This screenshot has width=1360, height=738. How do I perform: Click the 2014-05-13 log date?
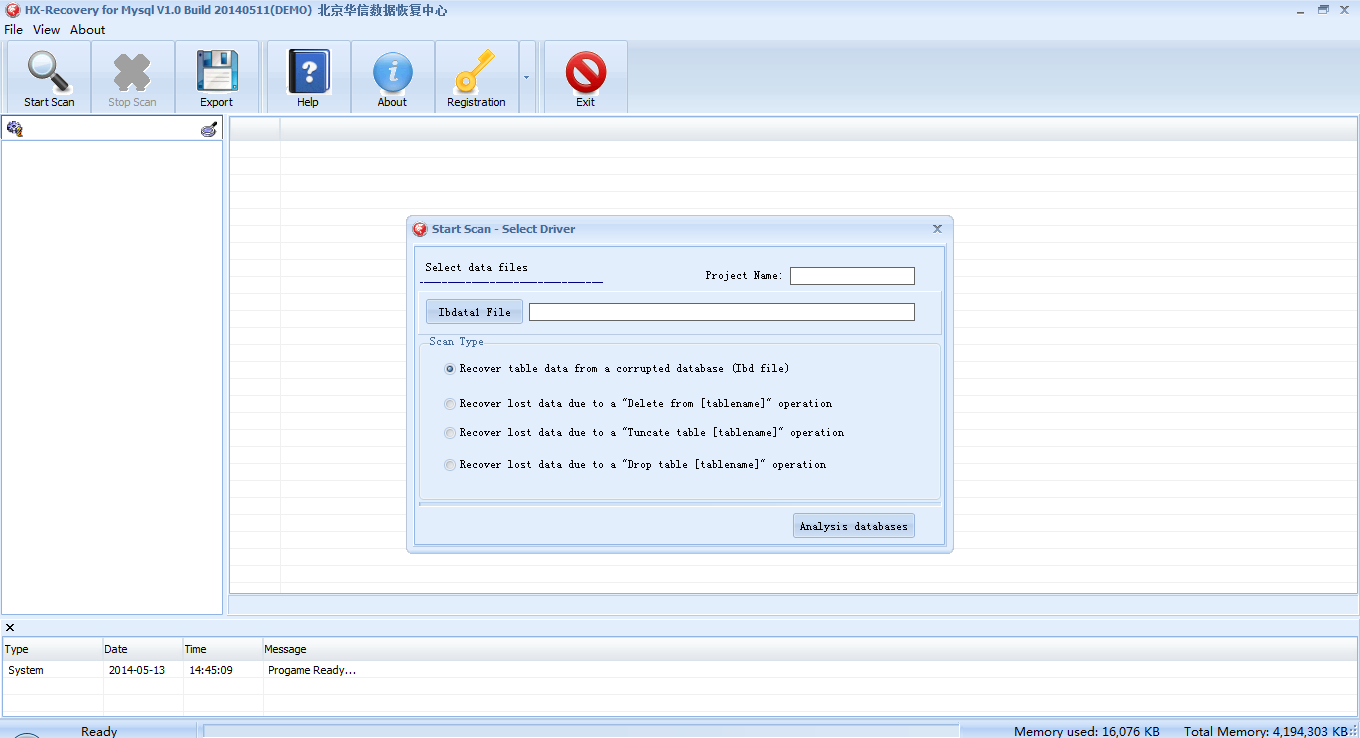[x=137, y=670]
